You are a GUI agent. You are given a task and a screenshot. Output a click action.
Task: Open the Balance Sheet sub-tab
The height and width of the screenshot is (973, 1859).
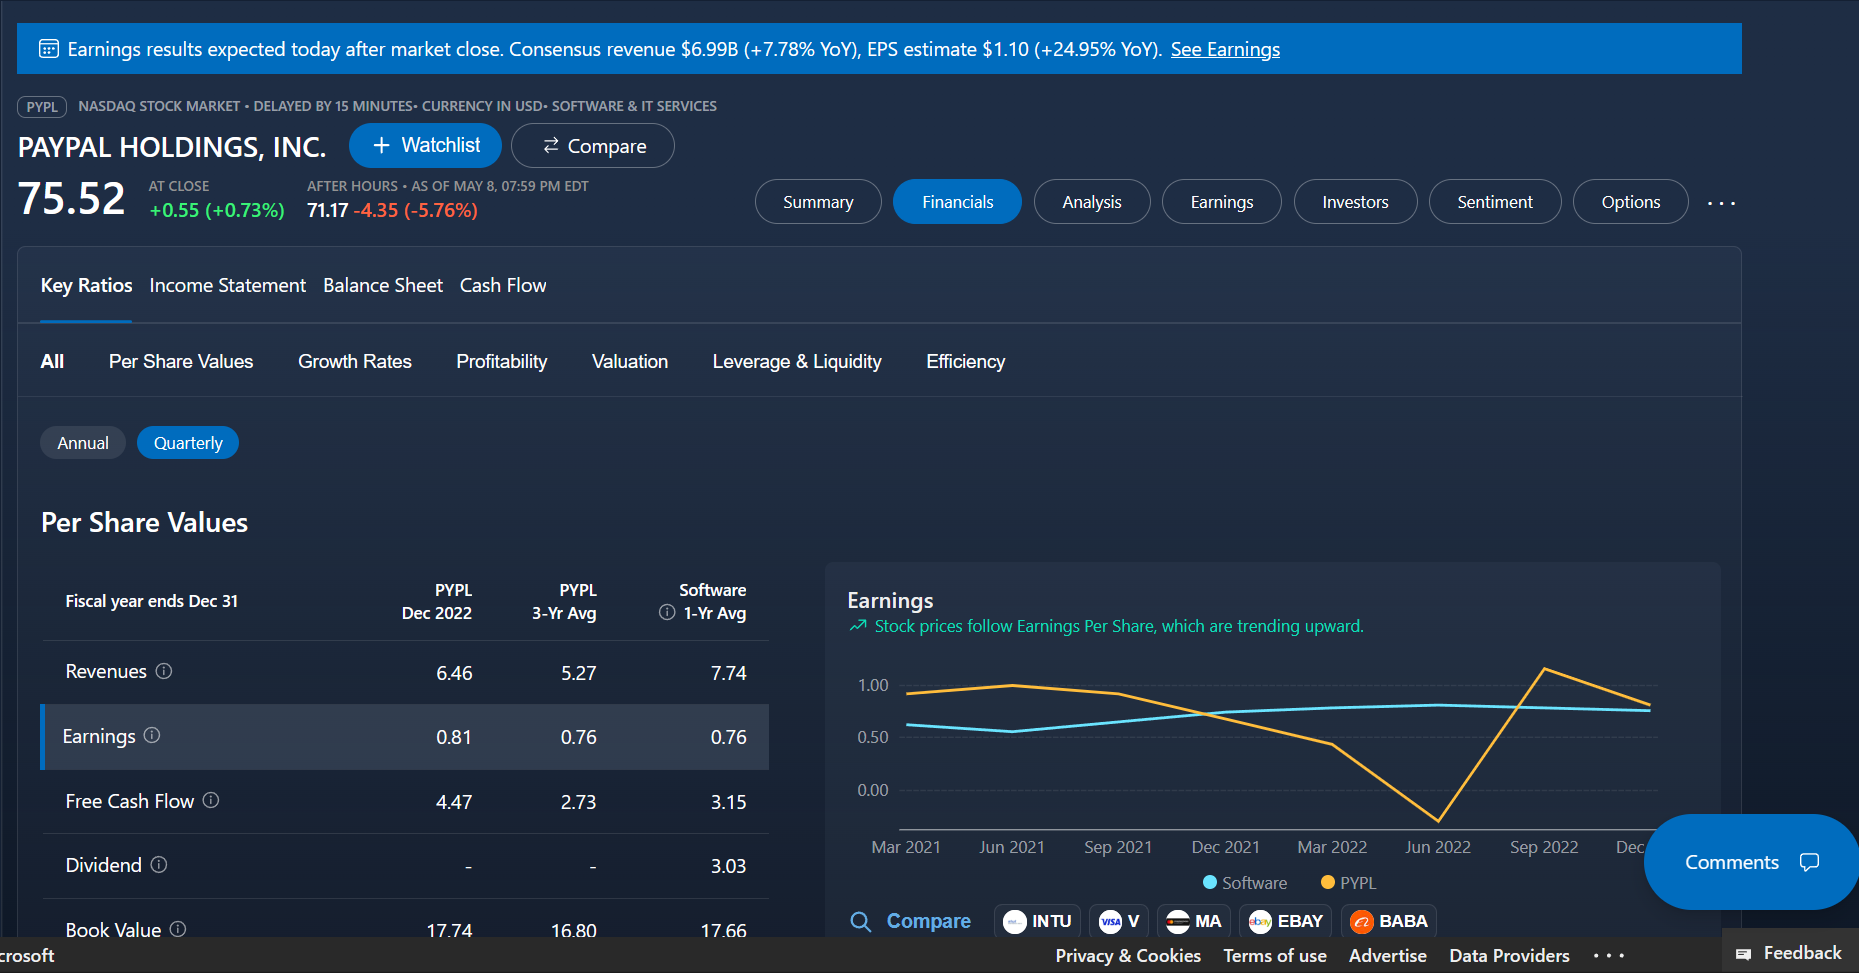(383, 286)
